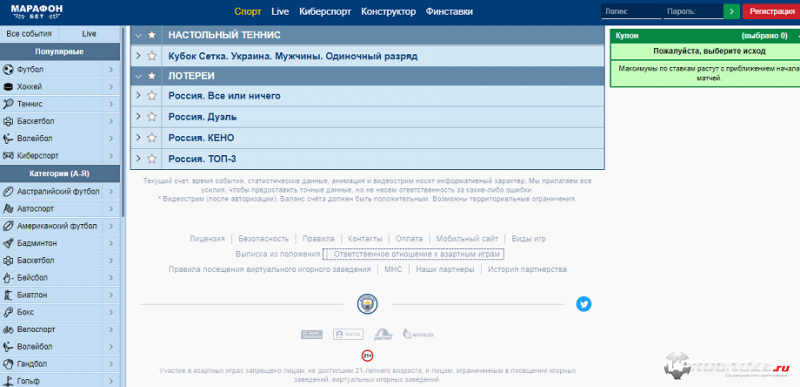The height and width of the screenshot is (387, 800).
Task: Click the popular Баскетбол basketball icon
Action: click(x=8, y=121)
